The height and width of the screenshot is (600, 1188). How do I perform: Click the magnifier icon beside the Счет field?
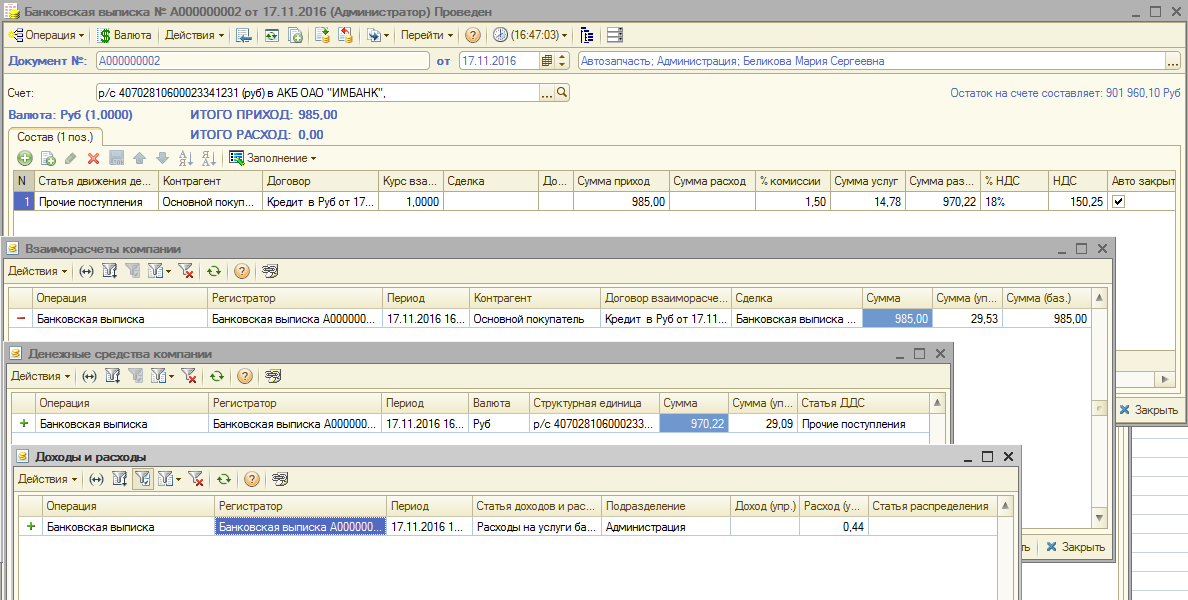coord(562,92)
